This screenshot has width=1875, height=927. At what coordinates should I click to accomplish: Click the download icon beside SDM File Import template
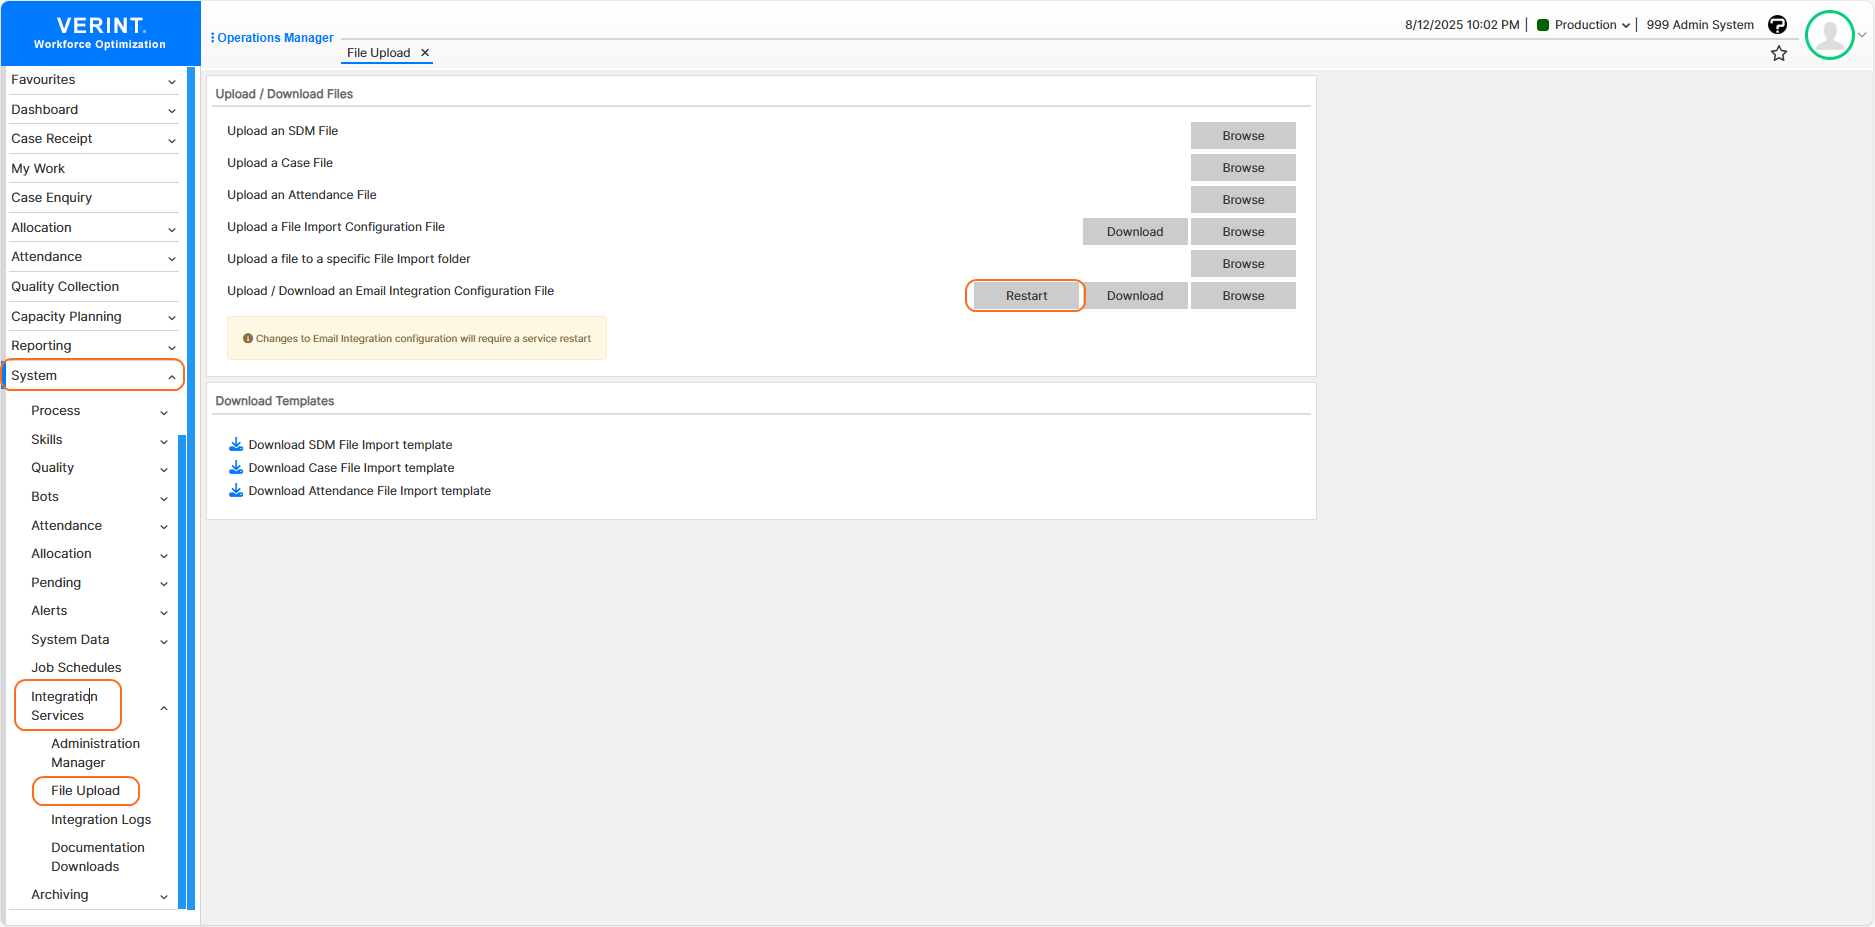236,444
